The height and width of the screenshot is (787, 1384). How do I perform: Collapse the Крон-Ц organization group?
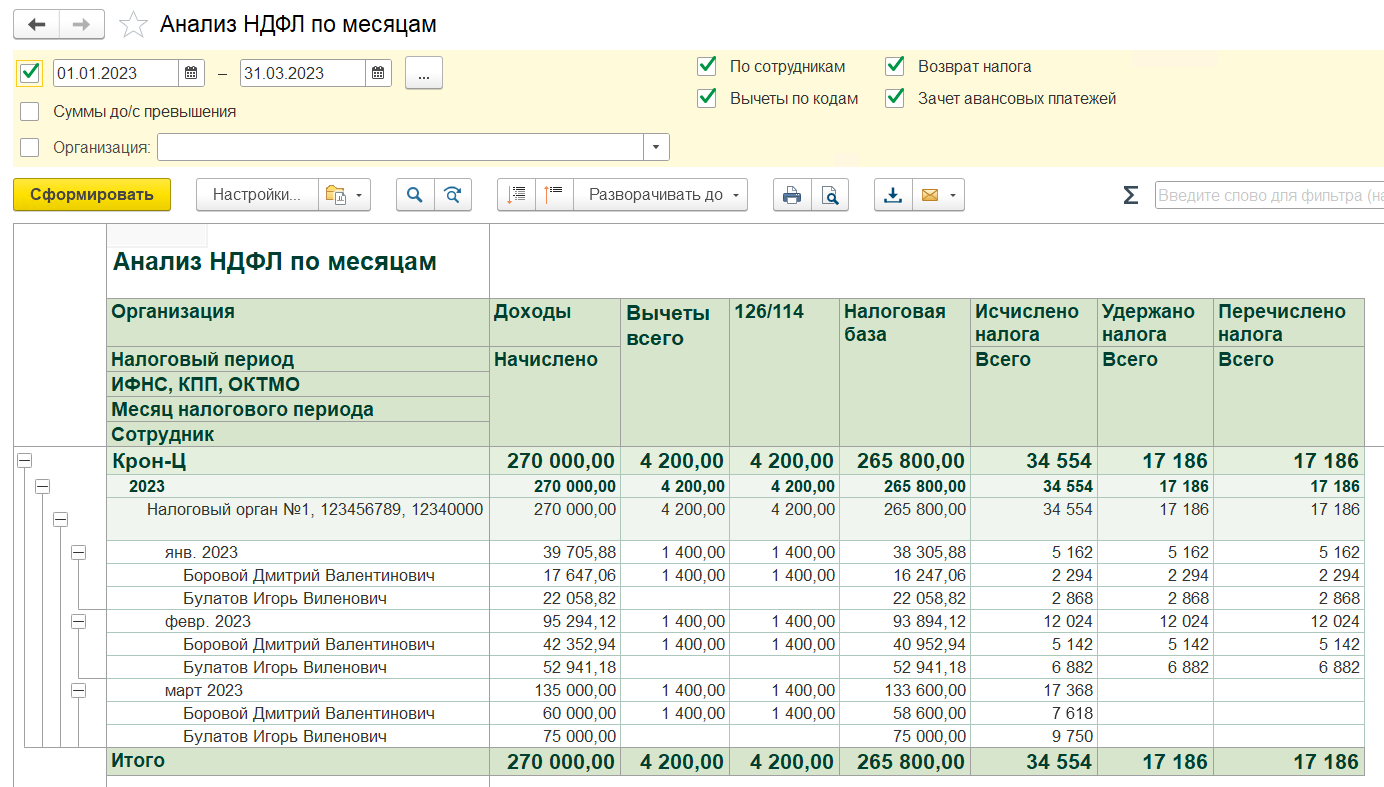[x=25, y=460]
